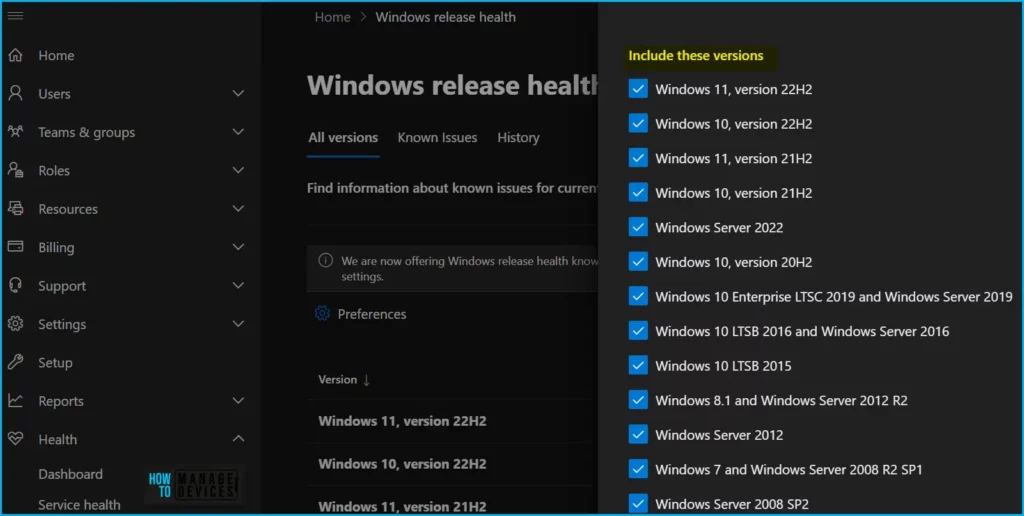
Task: Click the Include these versions heading
Action: (696, 56)
